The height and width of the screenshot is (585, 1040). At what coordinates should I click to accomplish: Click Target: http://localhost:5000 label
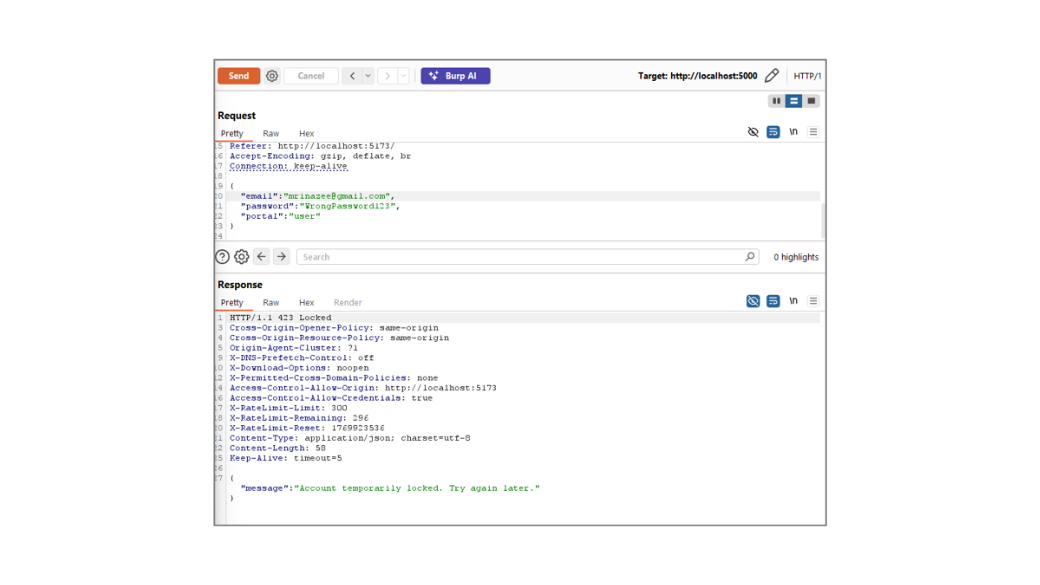[x=697, y=76]
